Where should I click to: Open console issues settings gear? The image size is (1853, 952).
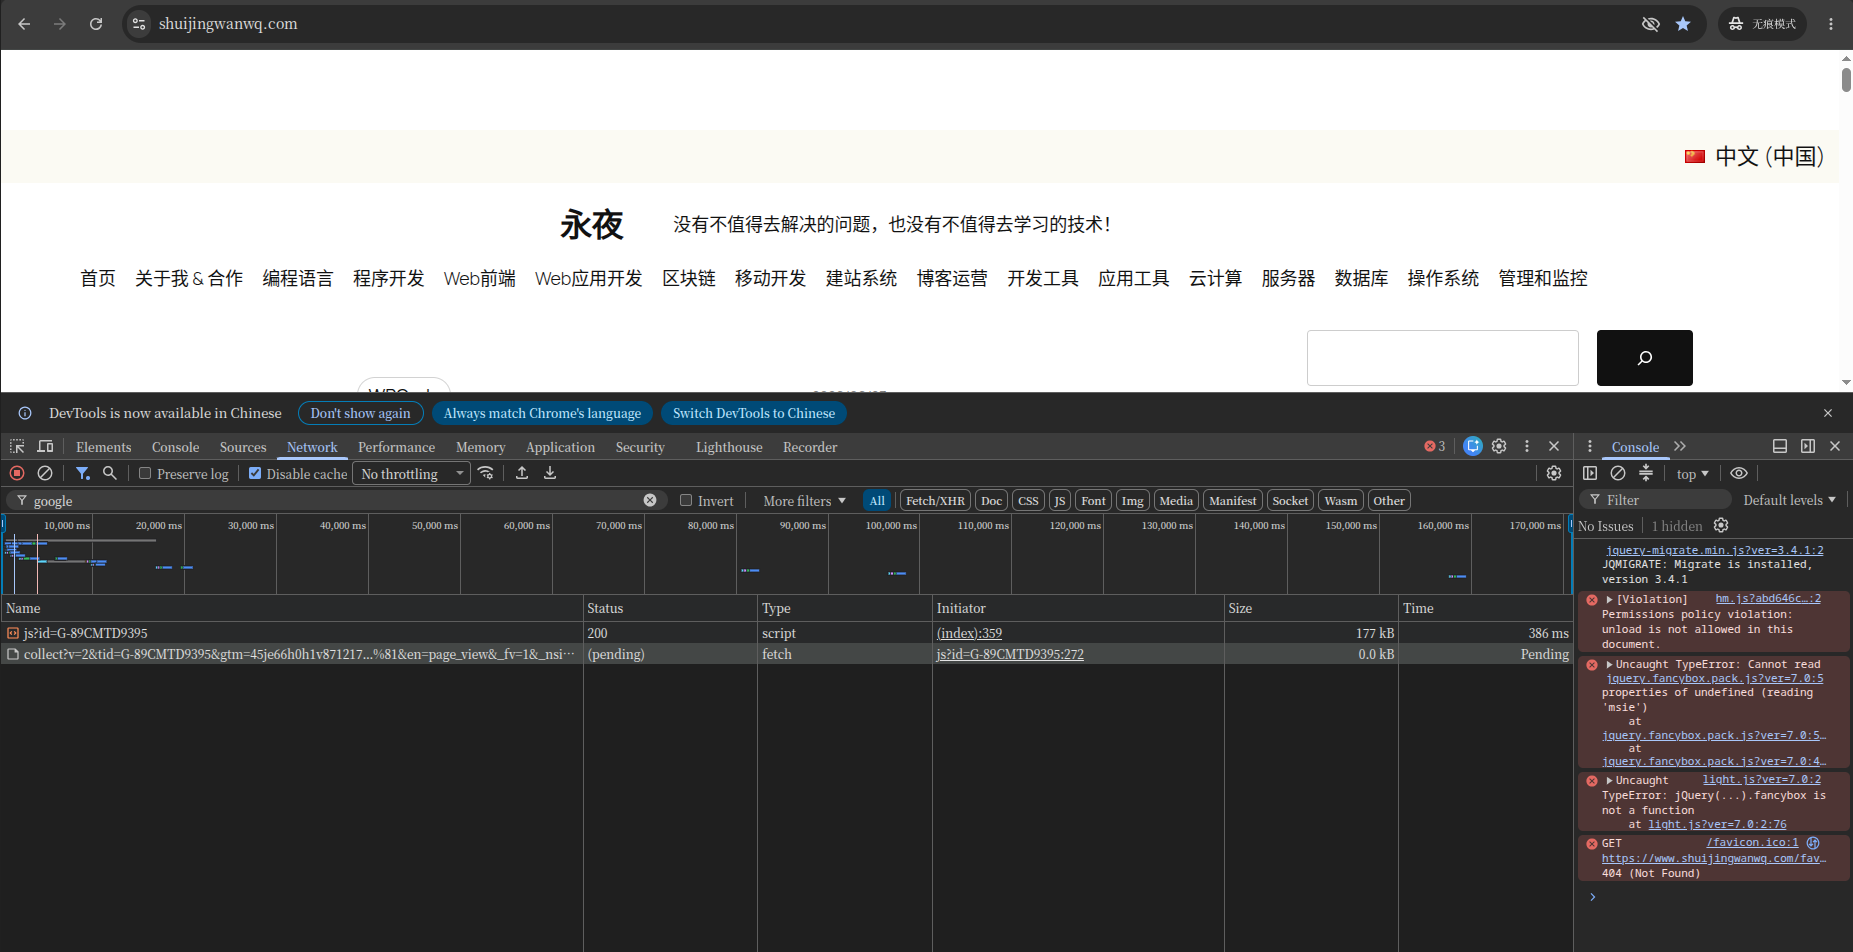coord(1721,525)
